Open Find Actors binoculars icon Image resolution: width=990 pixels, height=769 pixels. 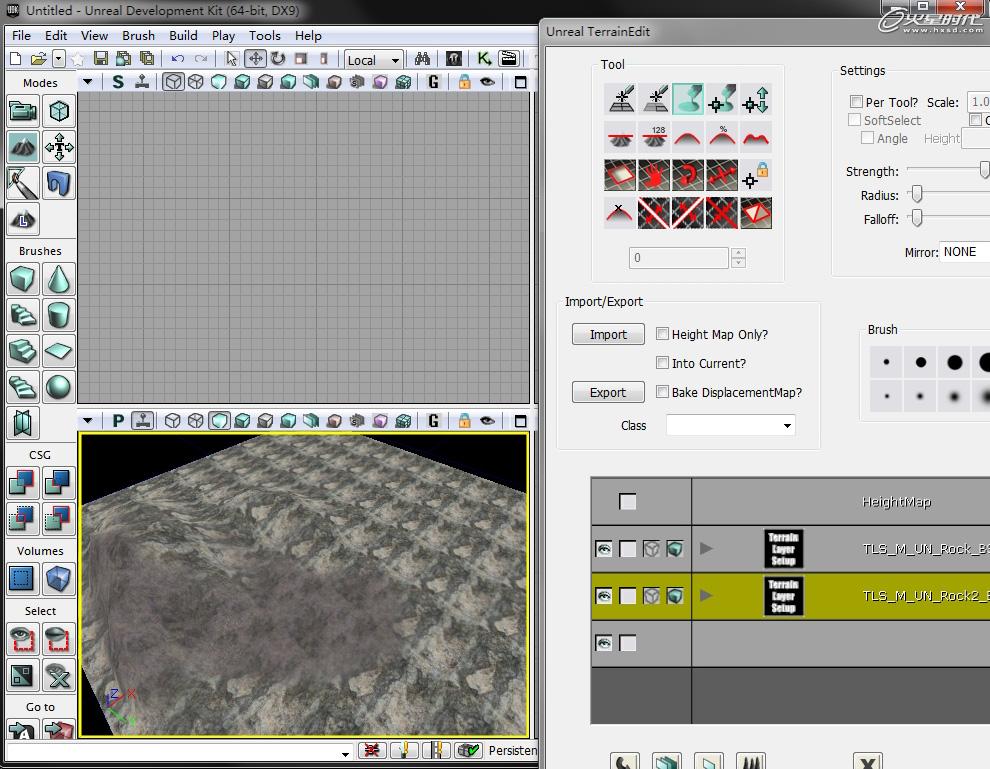coord(422,59)
